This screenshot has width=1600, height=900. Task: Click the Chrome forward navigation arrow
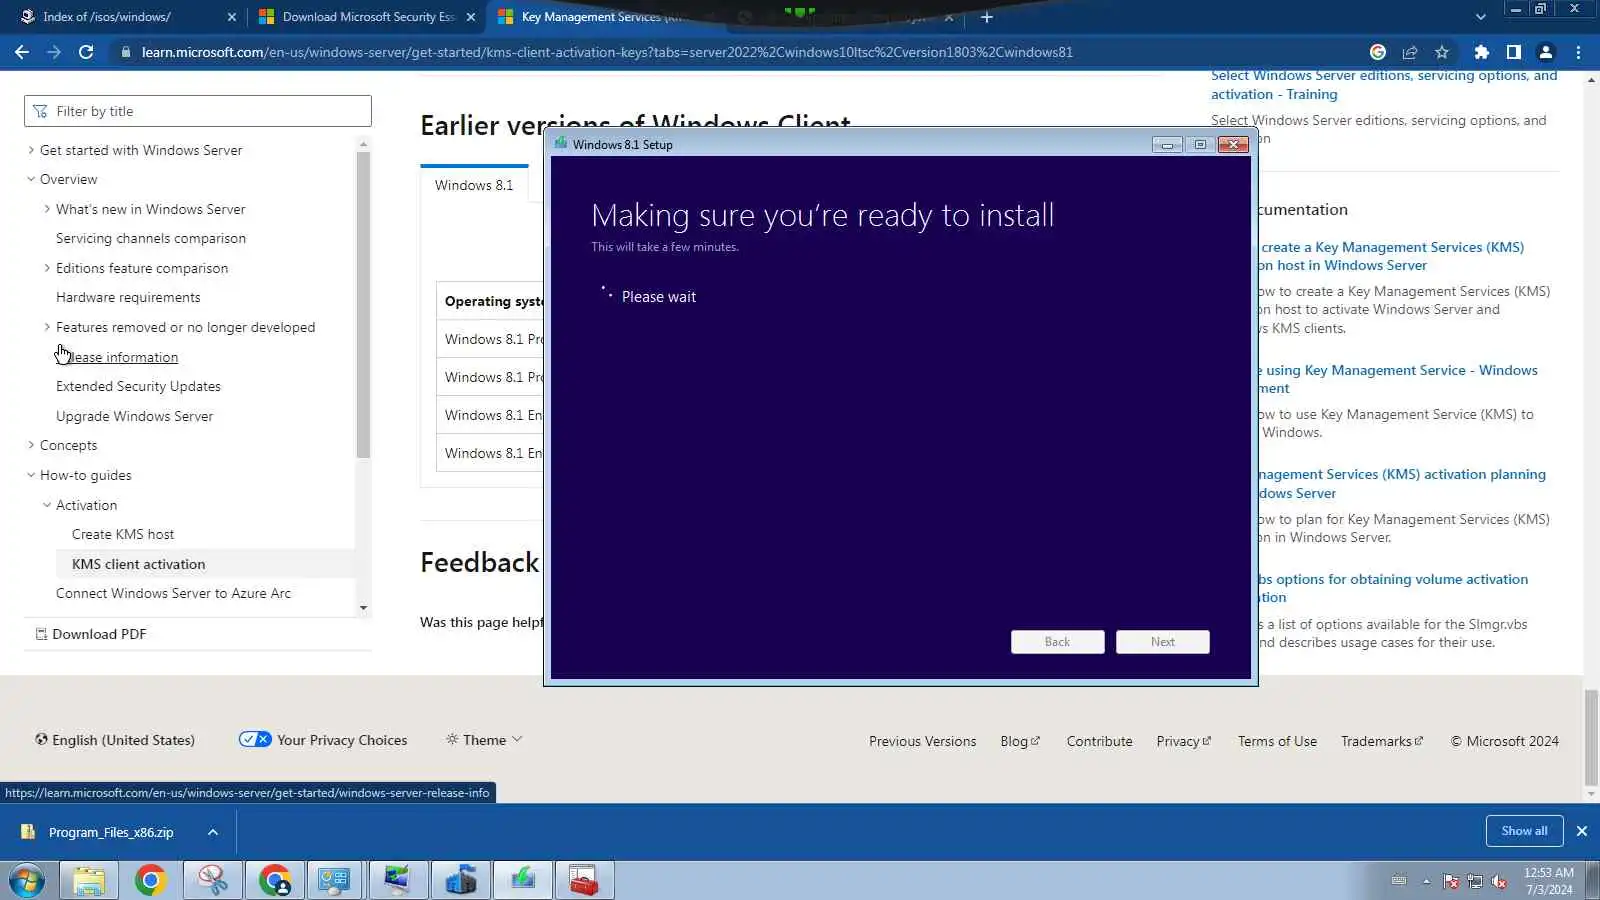[x=54, y=52]
